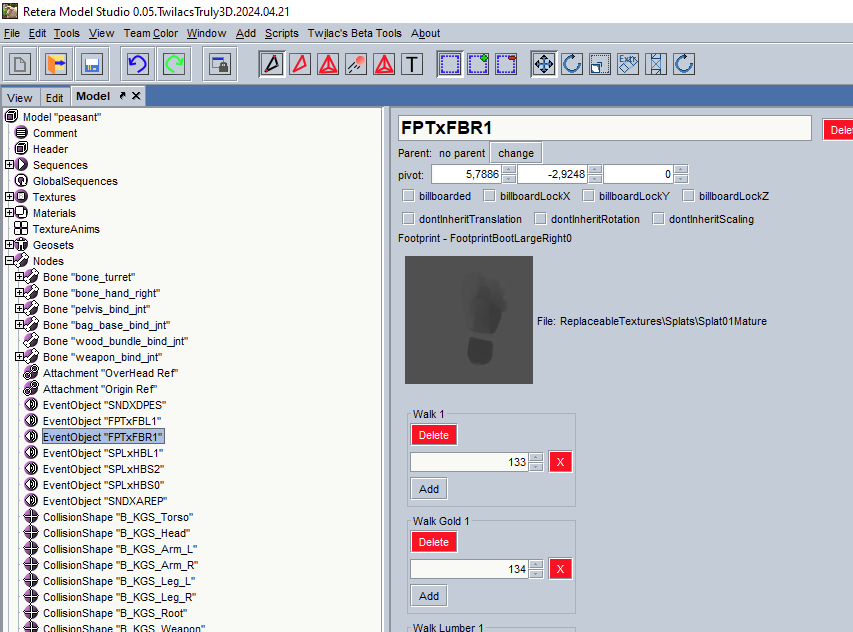Image resolution: width=853 pixels, height=632 pixels.
Task: Choose the deselect rectangle icon with minus
Action: pyautogui.click(x=506, y=64)
